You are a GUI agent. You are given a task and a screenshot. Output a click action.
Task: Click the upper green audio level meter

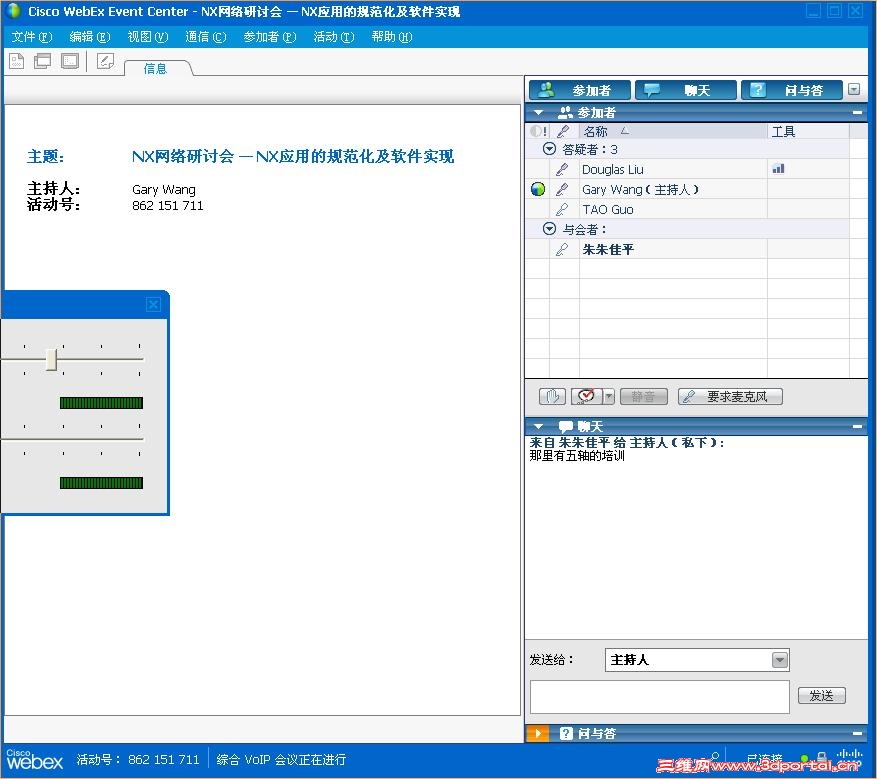[x=101, y=403]
